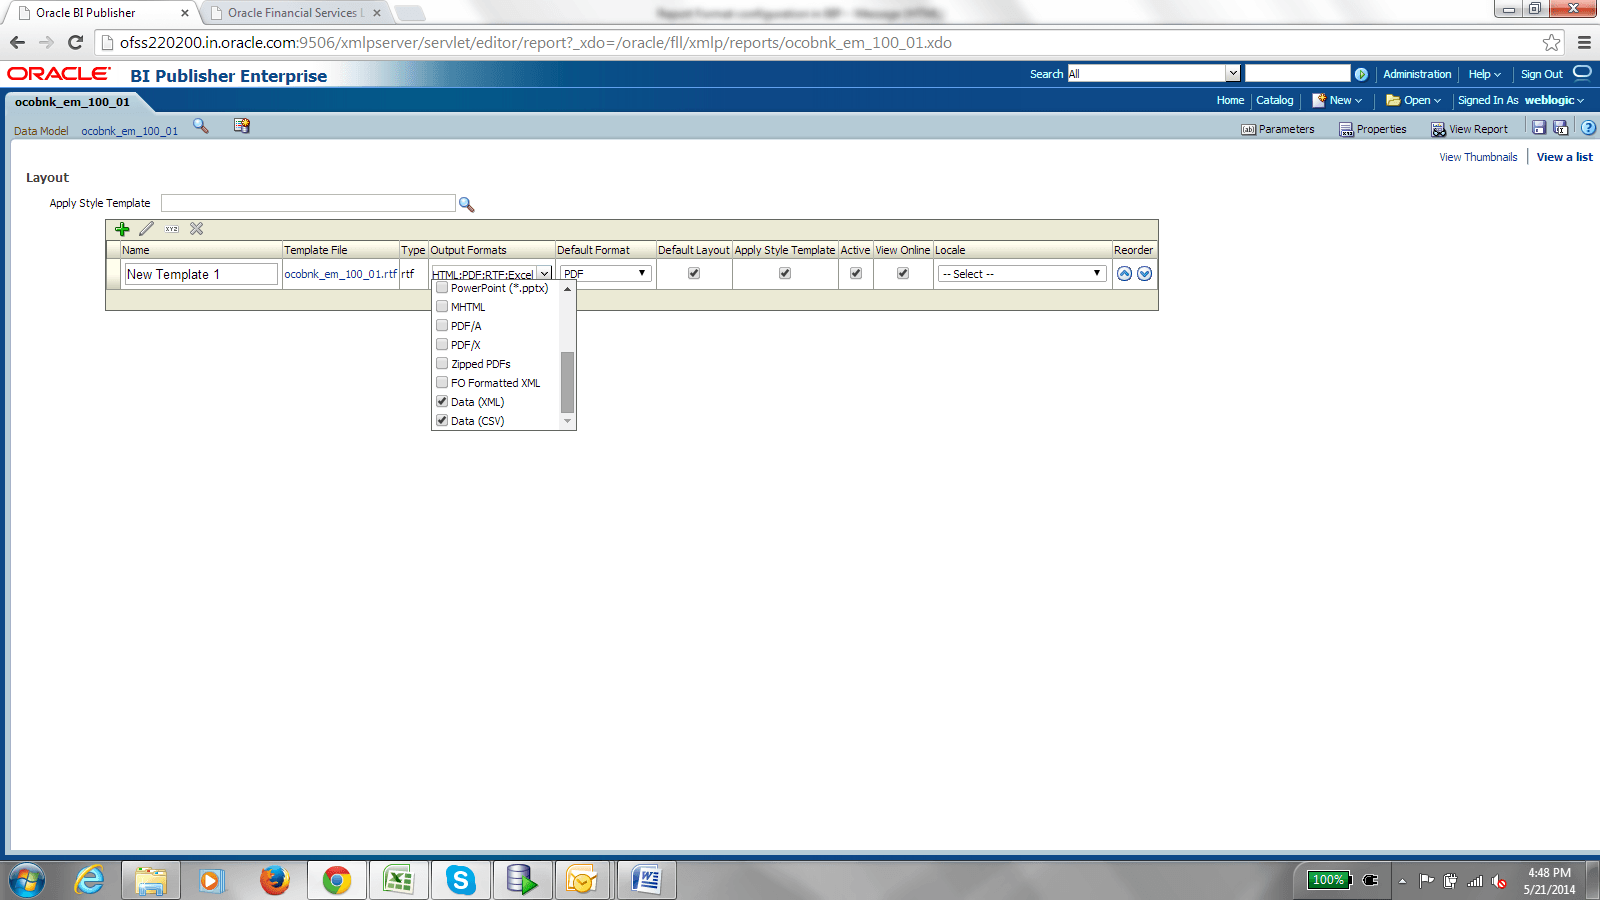Move layout down with Reorder arrow
Screen dimensions: 1600x900
click(x=1145, y=274)
